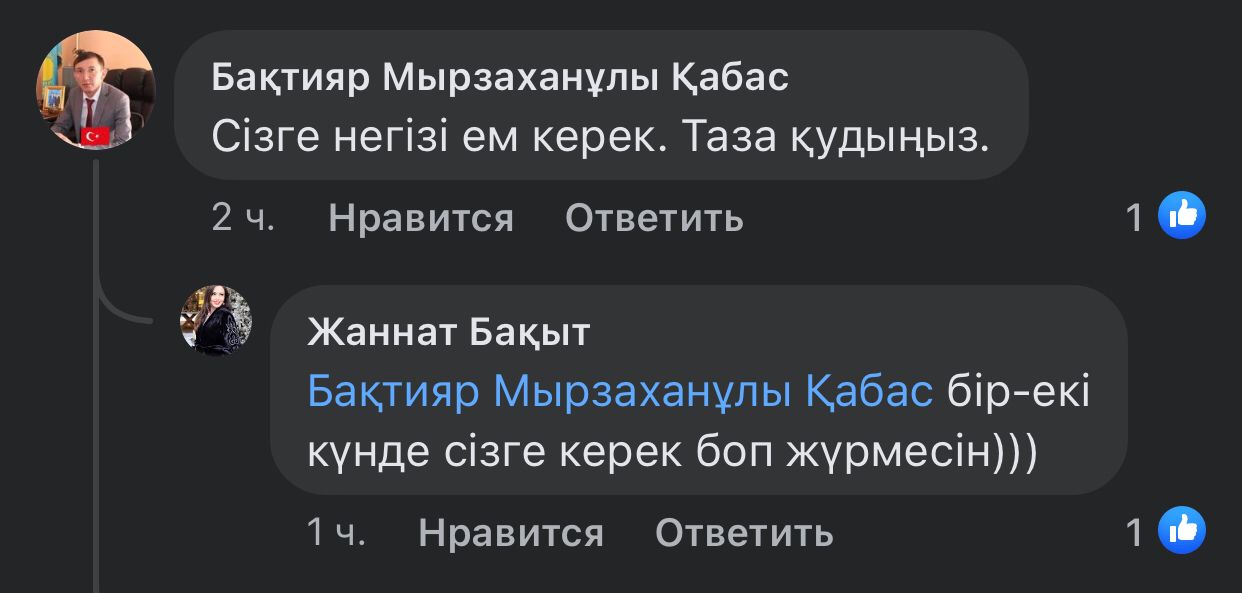Reply to Бақтияр's top-level comment via Ответить
Screen dimensions: 1242x593
point(654,218)
